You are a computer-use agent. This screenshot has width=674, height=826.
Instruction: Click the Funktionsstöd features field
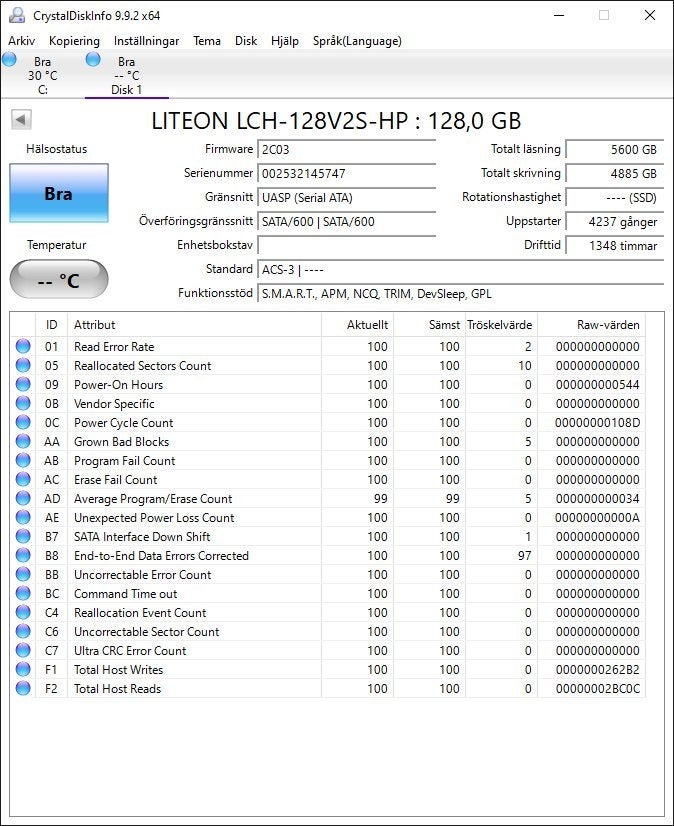pos(461,293)
